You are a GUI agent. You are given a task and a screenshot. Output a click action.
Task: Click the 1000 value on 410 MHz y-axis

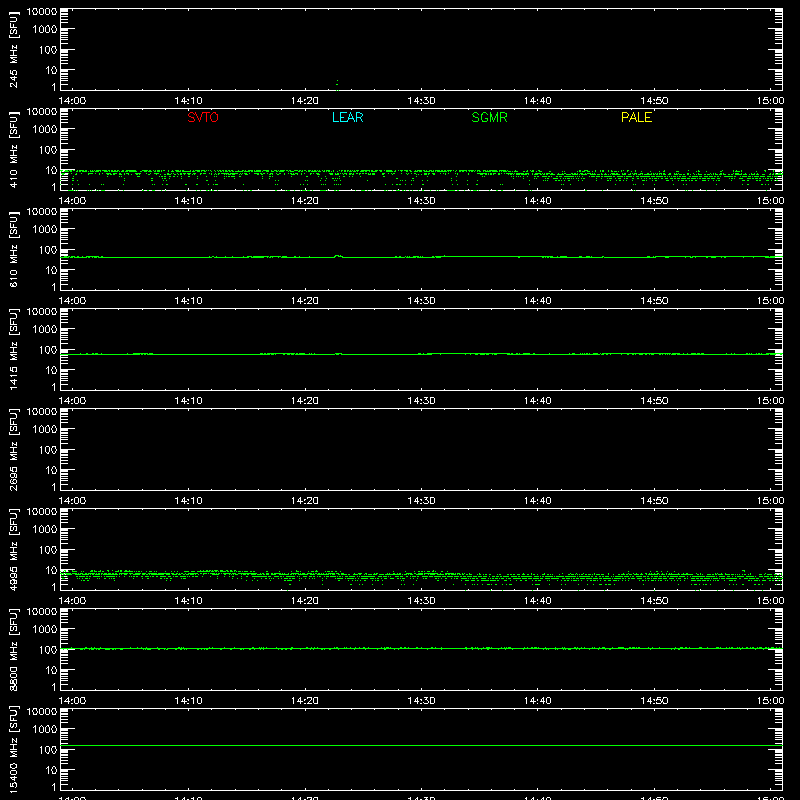(x=45, y=130)
